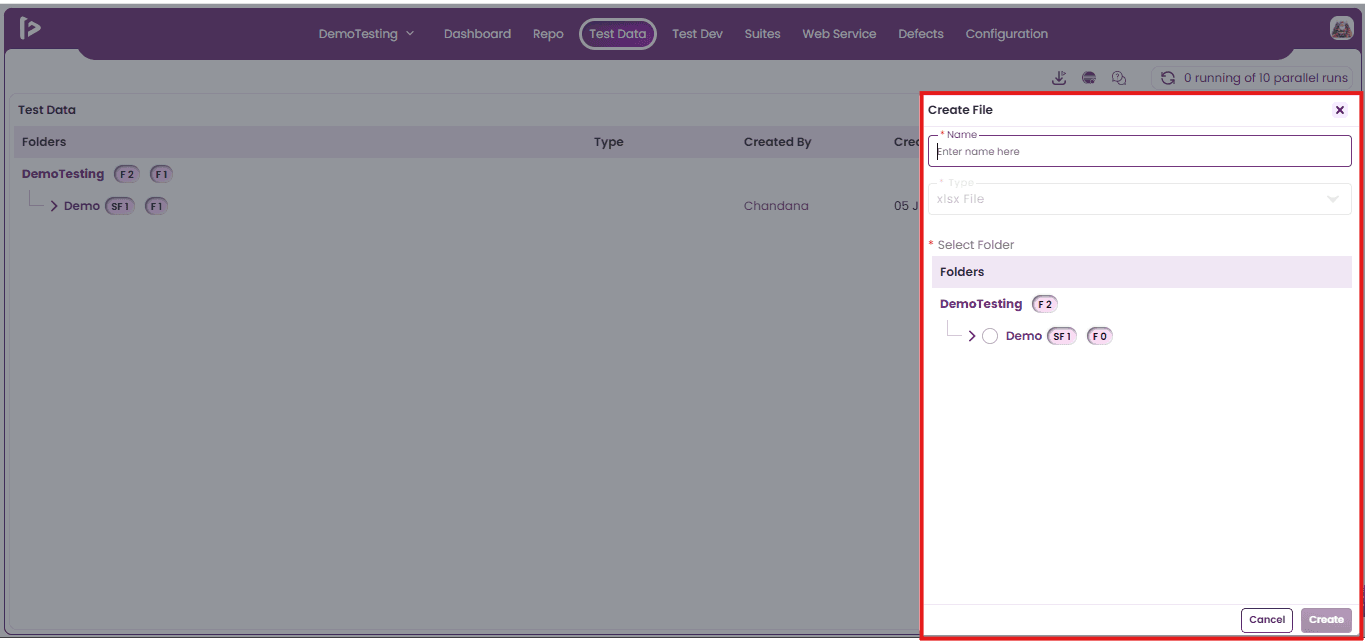Click the F 2 badge in Create File panel
This screenshot has height=641, width=1365.
click(x=1045, y=304)
